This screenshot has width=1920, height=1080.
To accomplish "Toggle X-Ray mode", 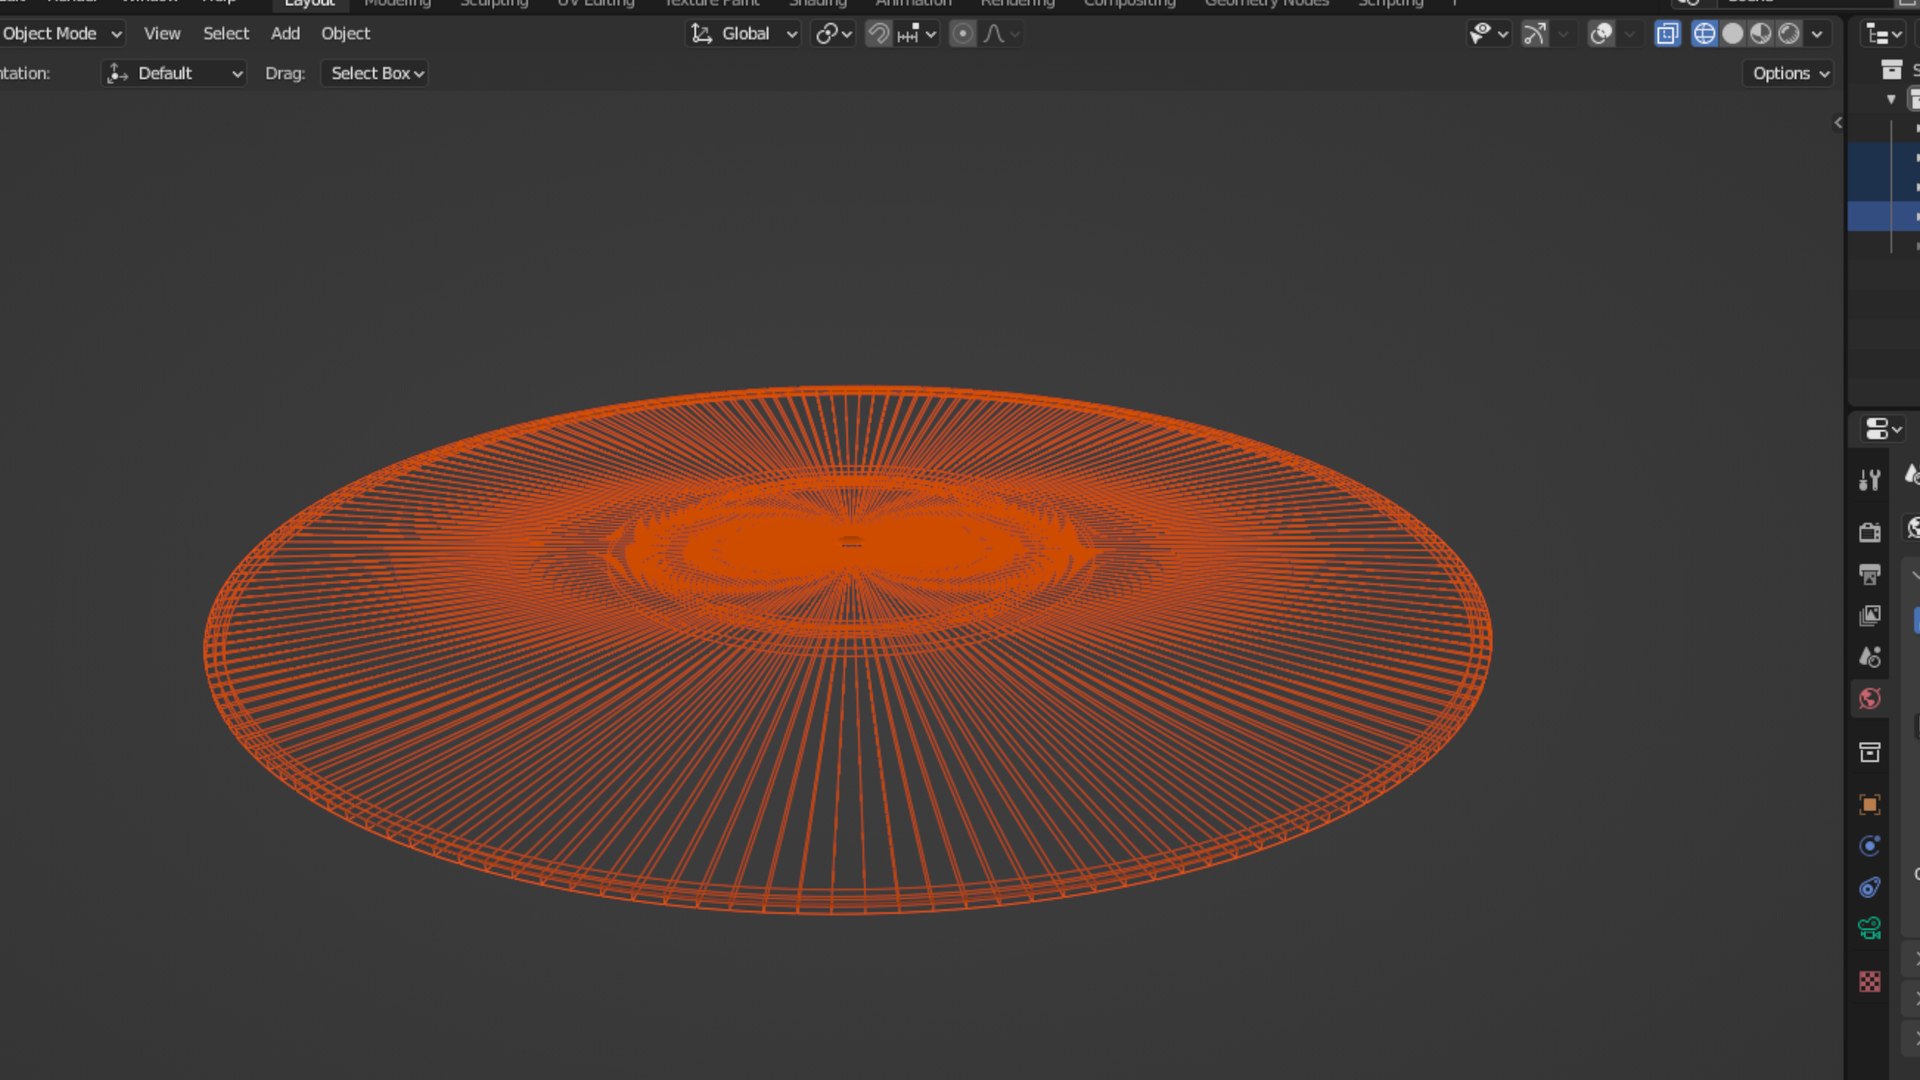I will [x=1667, y=33].
